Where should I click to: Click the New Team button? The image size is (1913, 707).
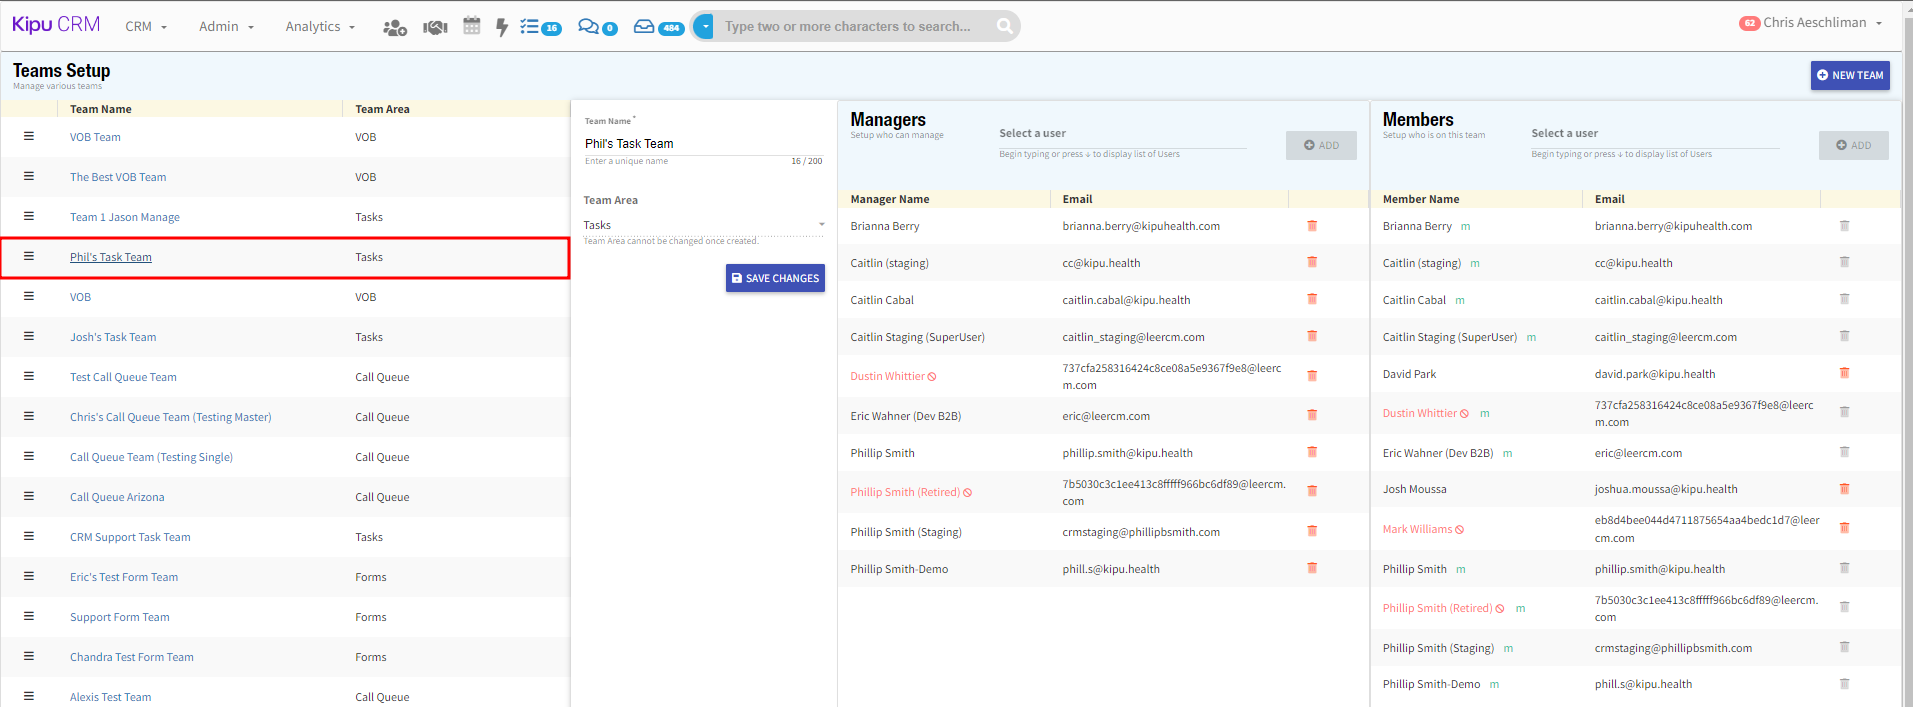click(x=1849, y=75)
